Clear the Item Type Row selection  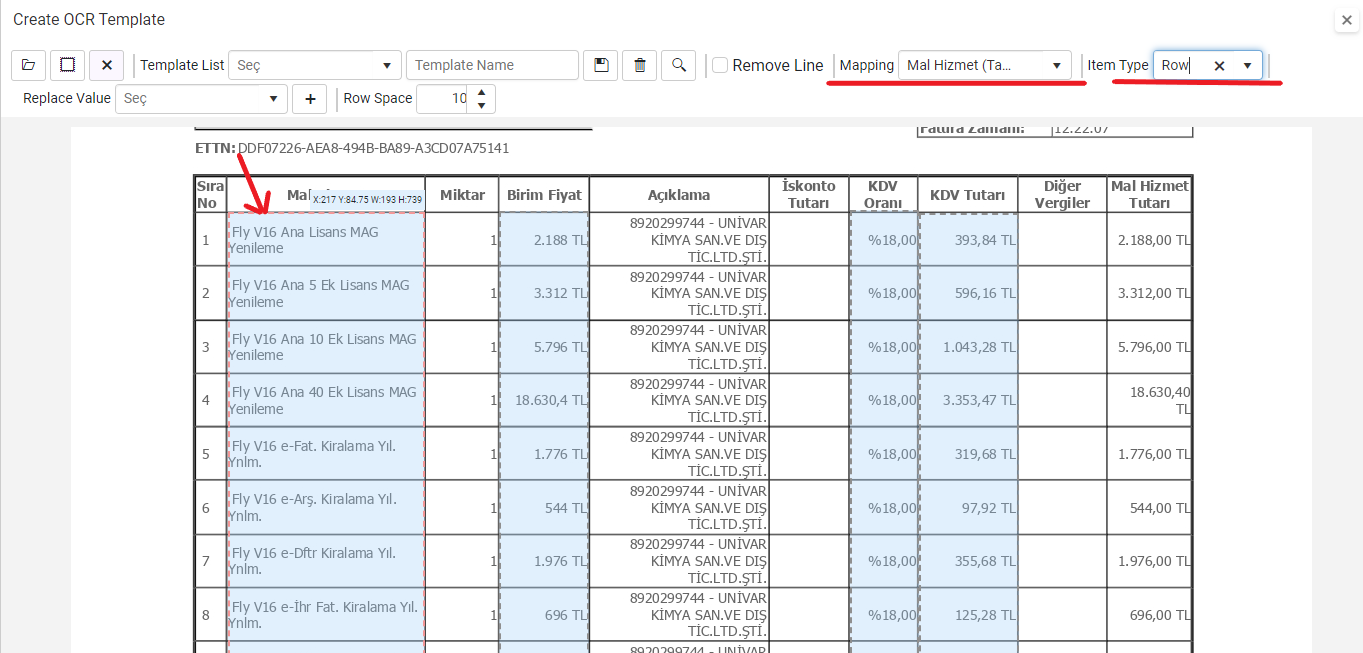[x=1219, y=65]
